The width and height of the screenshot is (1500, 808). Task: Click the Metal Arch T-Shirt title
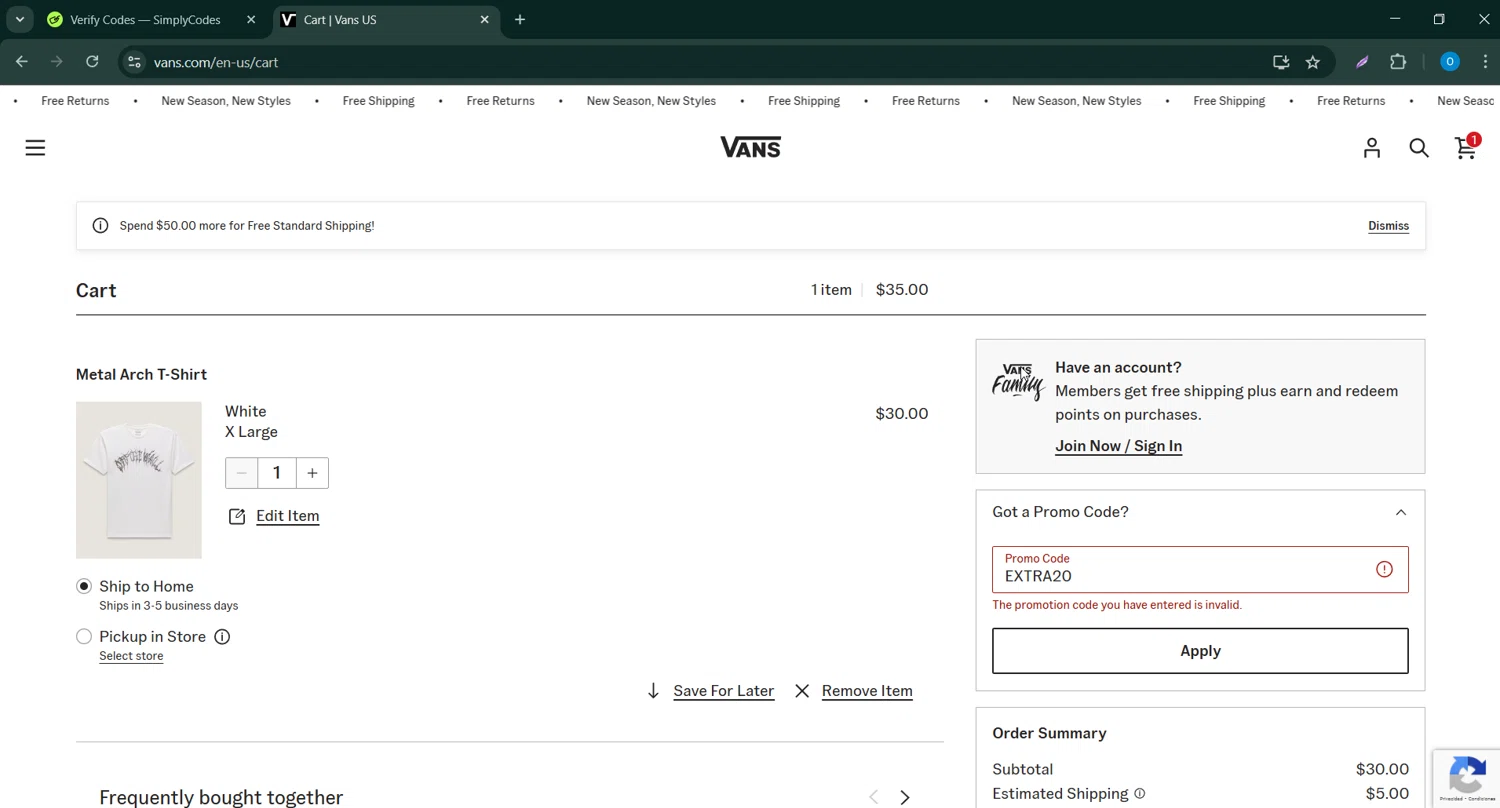141,374
